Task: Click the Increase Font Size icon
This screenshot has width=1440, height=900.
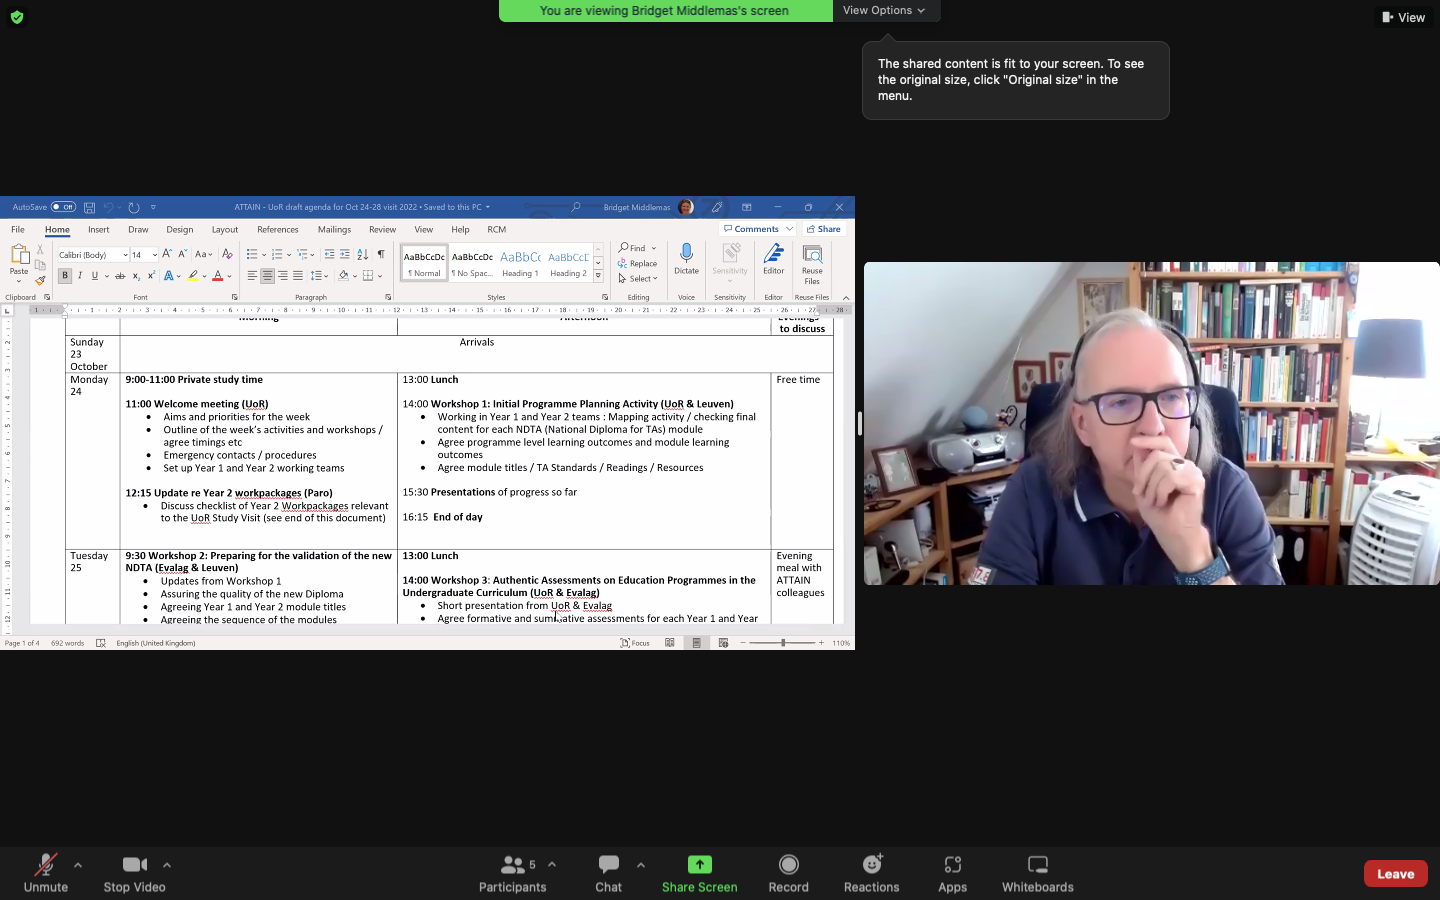Action: pyautogui.click(x=167, y=254)
